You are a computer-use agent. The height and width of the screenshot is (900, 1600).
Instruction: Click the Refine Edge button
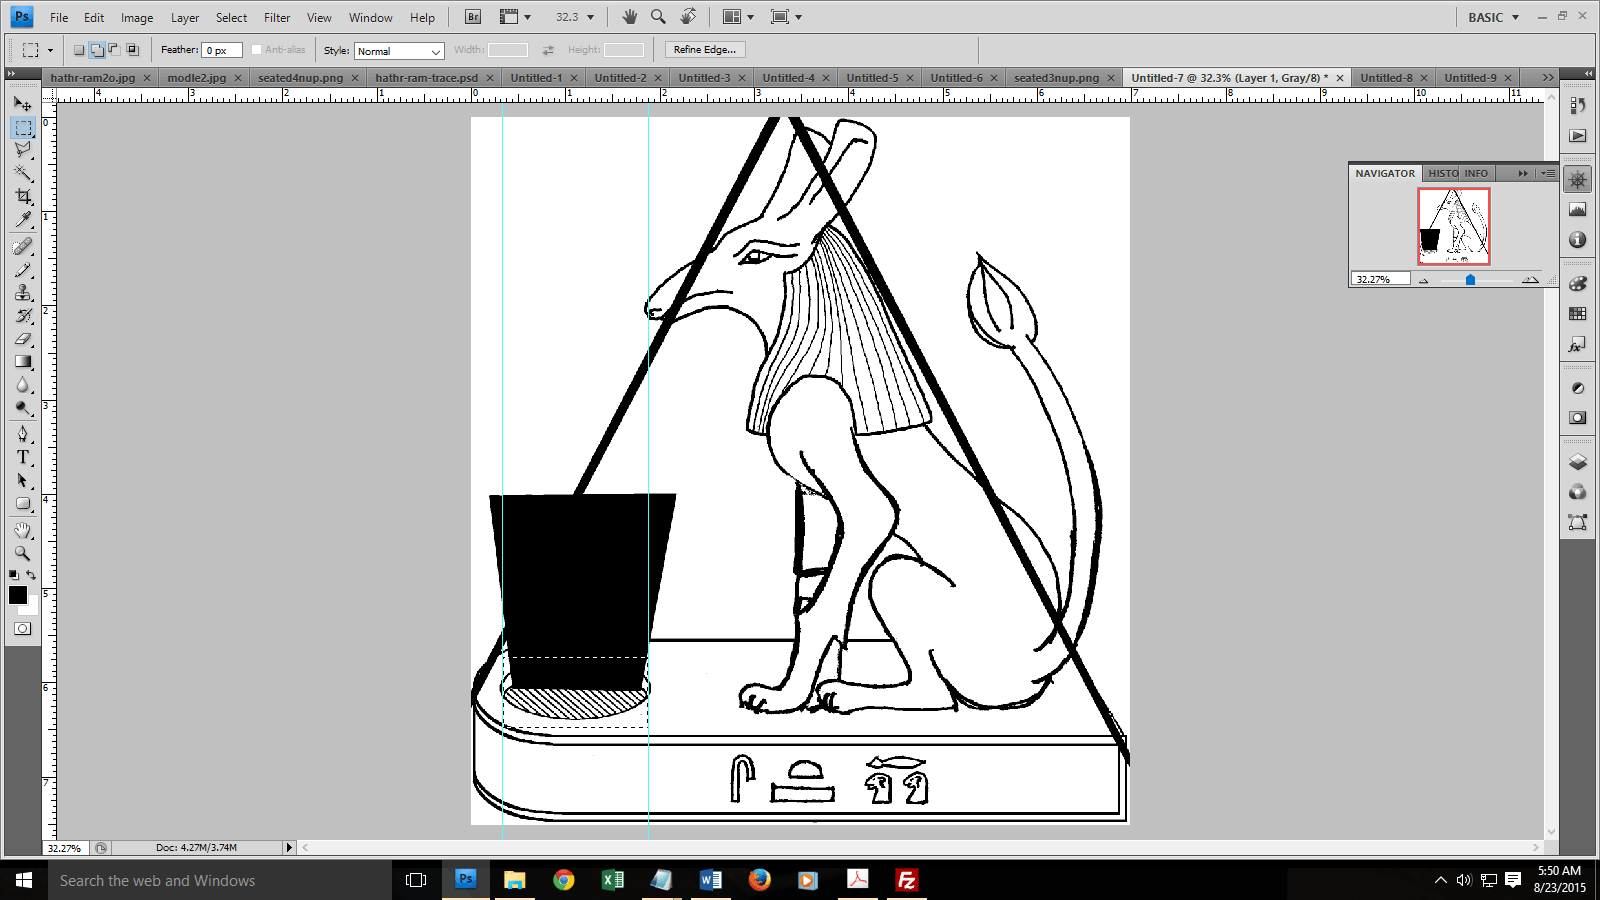[705, 50]
